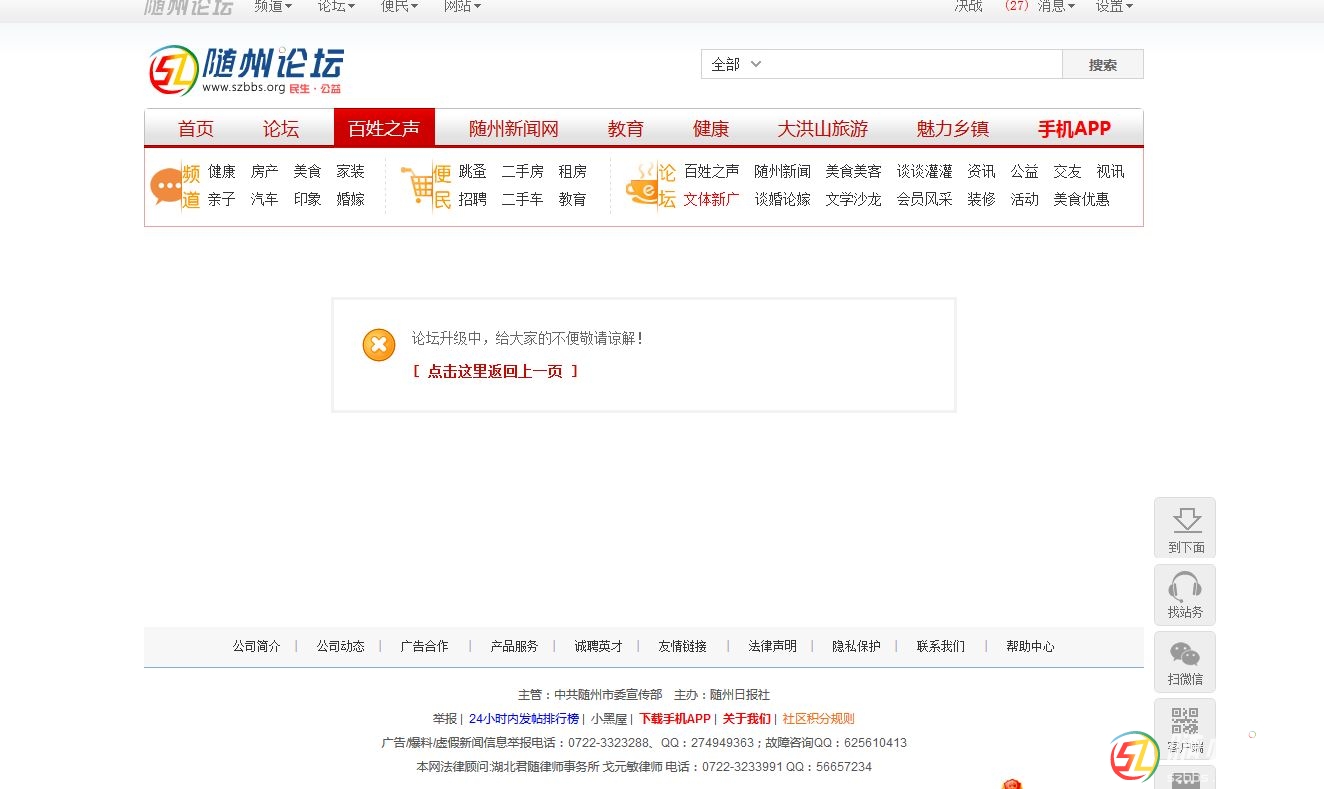Expand the 全部 search scope dropdown
This screenshot has width=1324, height=789.
[x=736, y=64]
